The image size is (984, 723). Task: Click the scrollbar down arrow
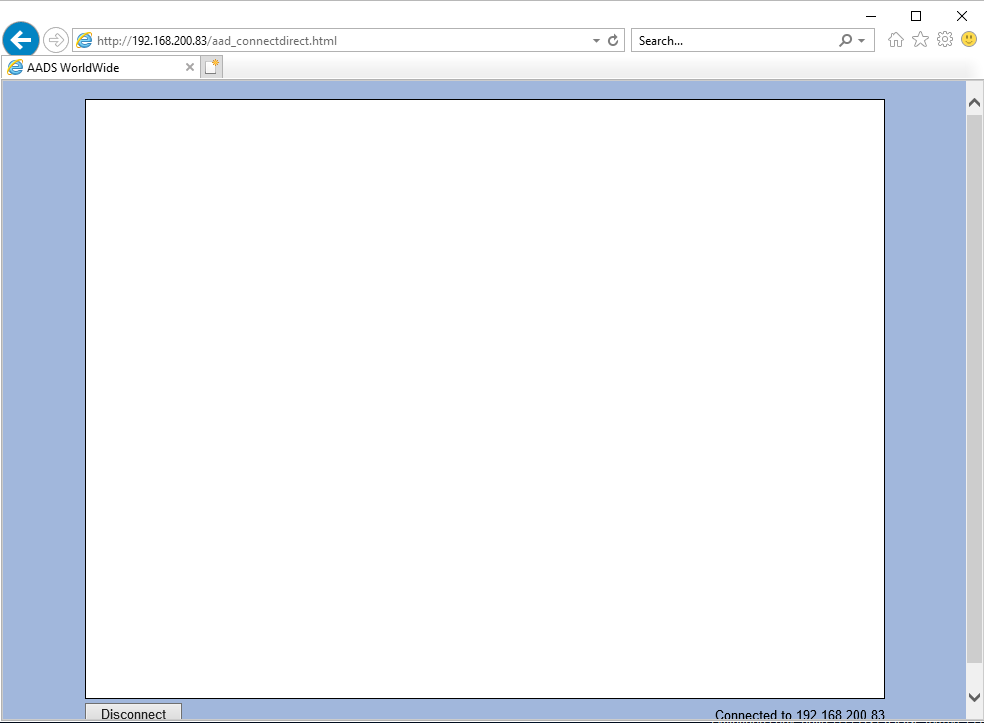click(x=974, y=697)
